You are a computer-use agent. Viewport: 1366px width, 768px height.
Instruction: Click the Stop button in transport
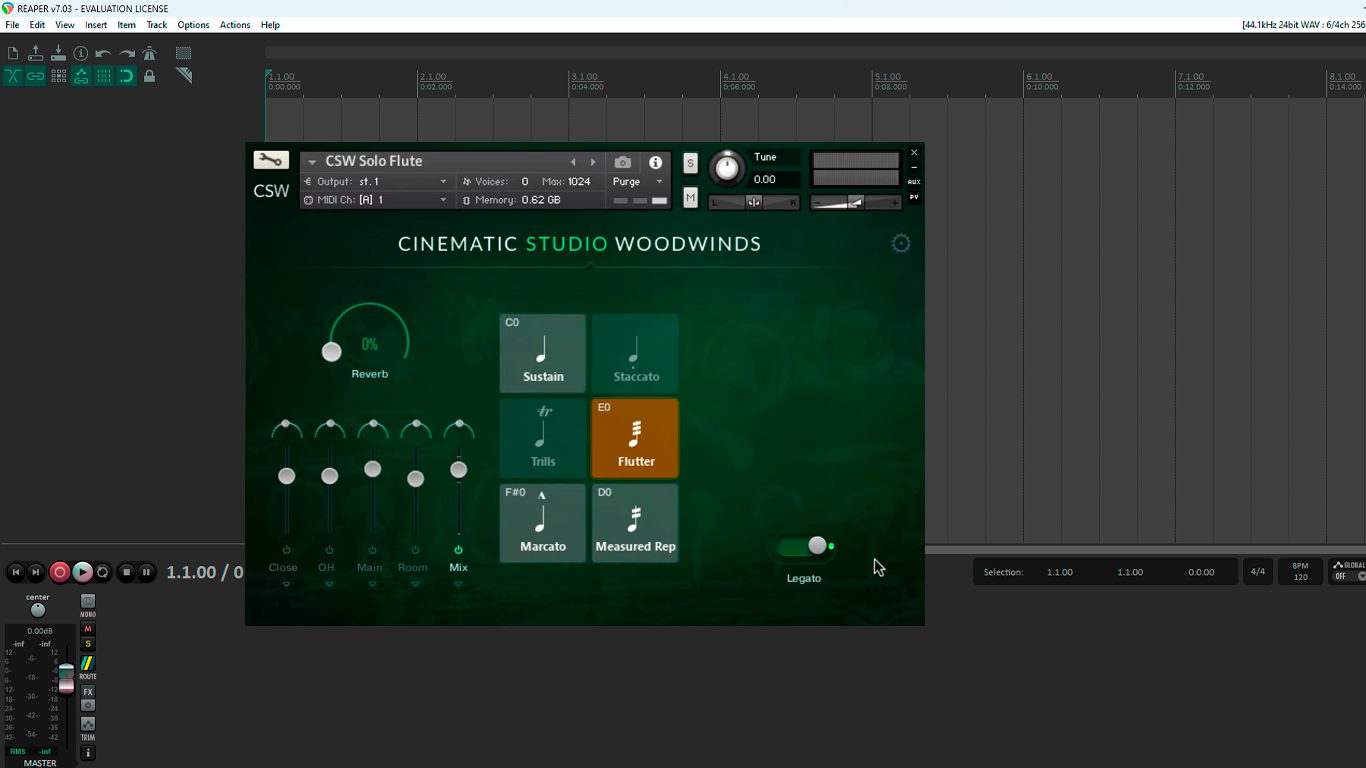coord(126,572)
